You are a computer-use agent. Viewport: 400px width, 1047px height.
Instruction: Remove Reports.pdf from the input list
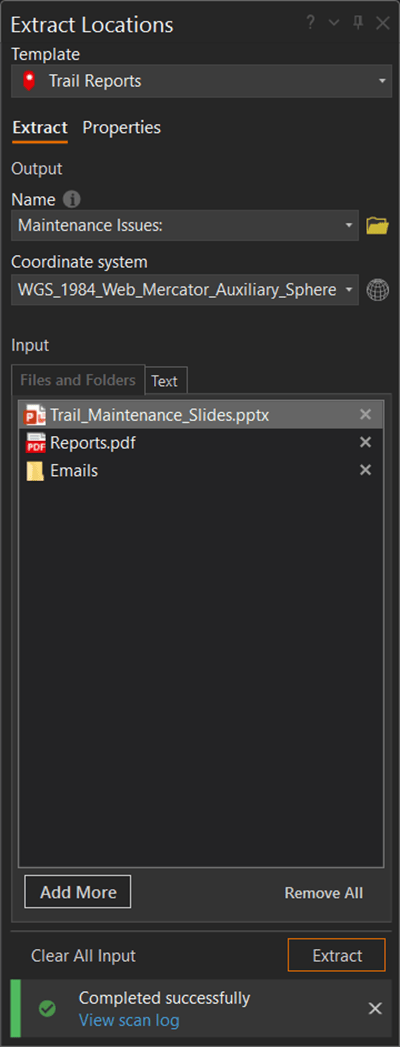coord(365,442)
